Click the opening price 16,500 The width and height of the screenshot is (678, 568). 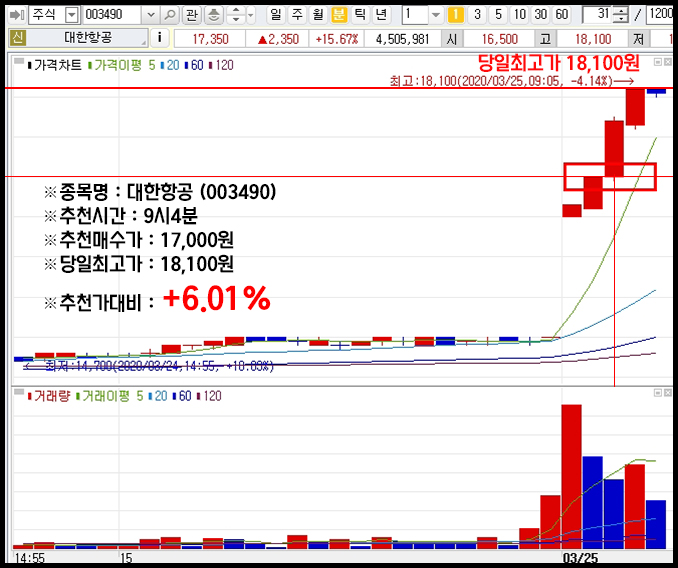(500, 39)
